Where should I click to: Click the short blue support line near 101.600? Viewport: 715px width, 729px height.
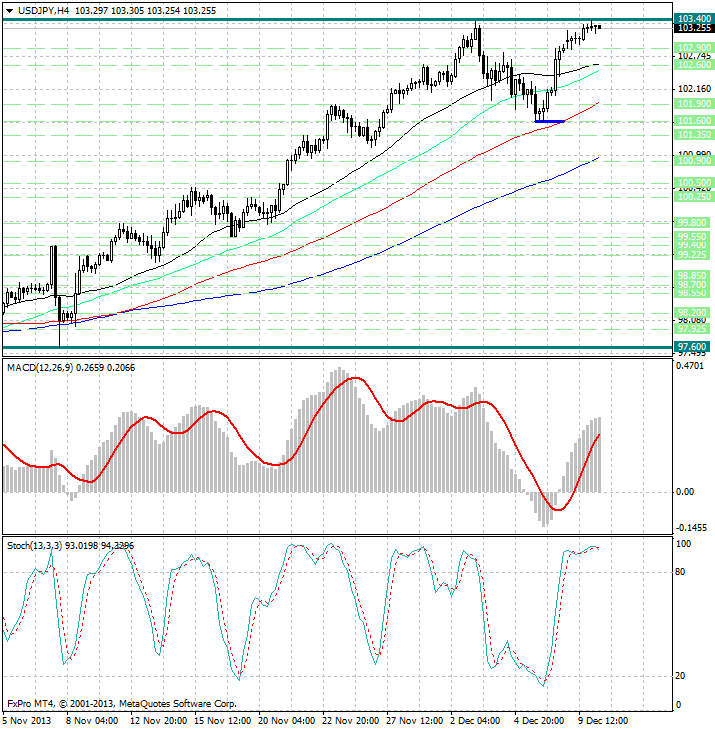pyautogui.click(x=549, y=121)
